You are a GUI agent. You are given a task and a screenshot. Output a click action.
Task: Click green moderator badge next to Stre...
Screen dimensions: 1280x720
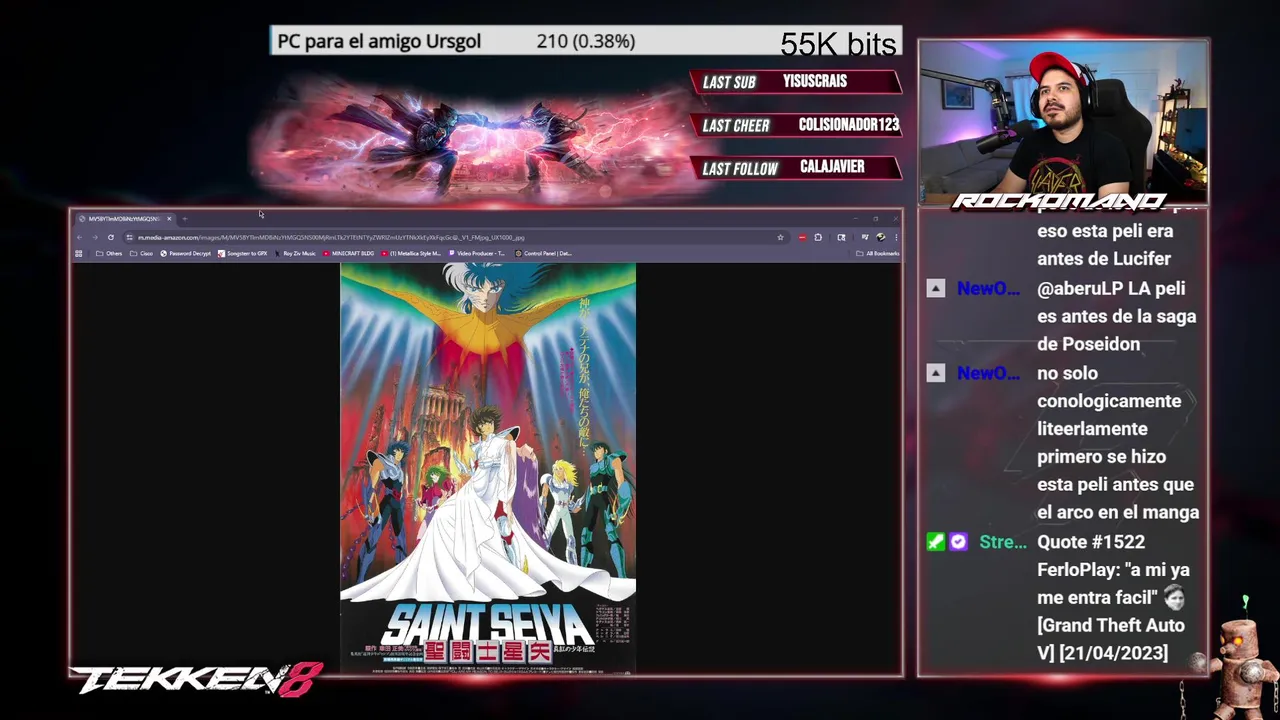point(935,542)
